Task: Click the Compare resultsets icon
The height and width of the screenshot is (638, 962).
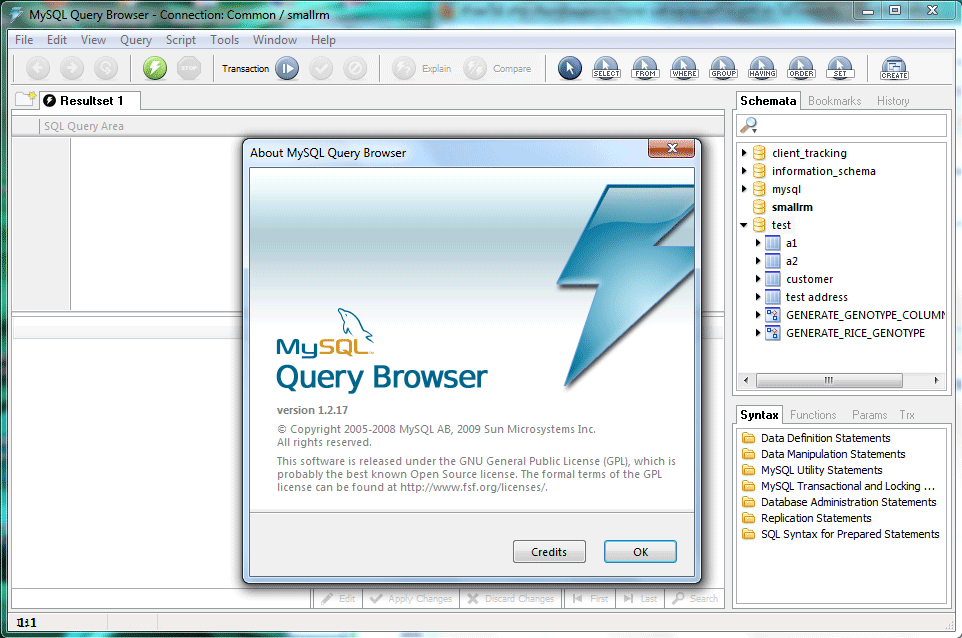Action: [475, 68]
